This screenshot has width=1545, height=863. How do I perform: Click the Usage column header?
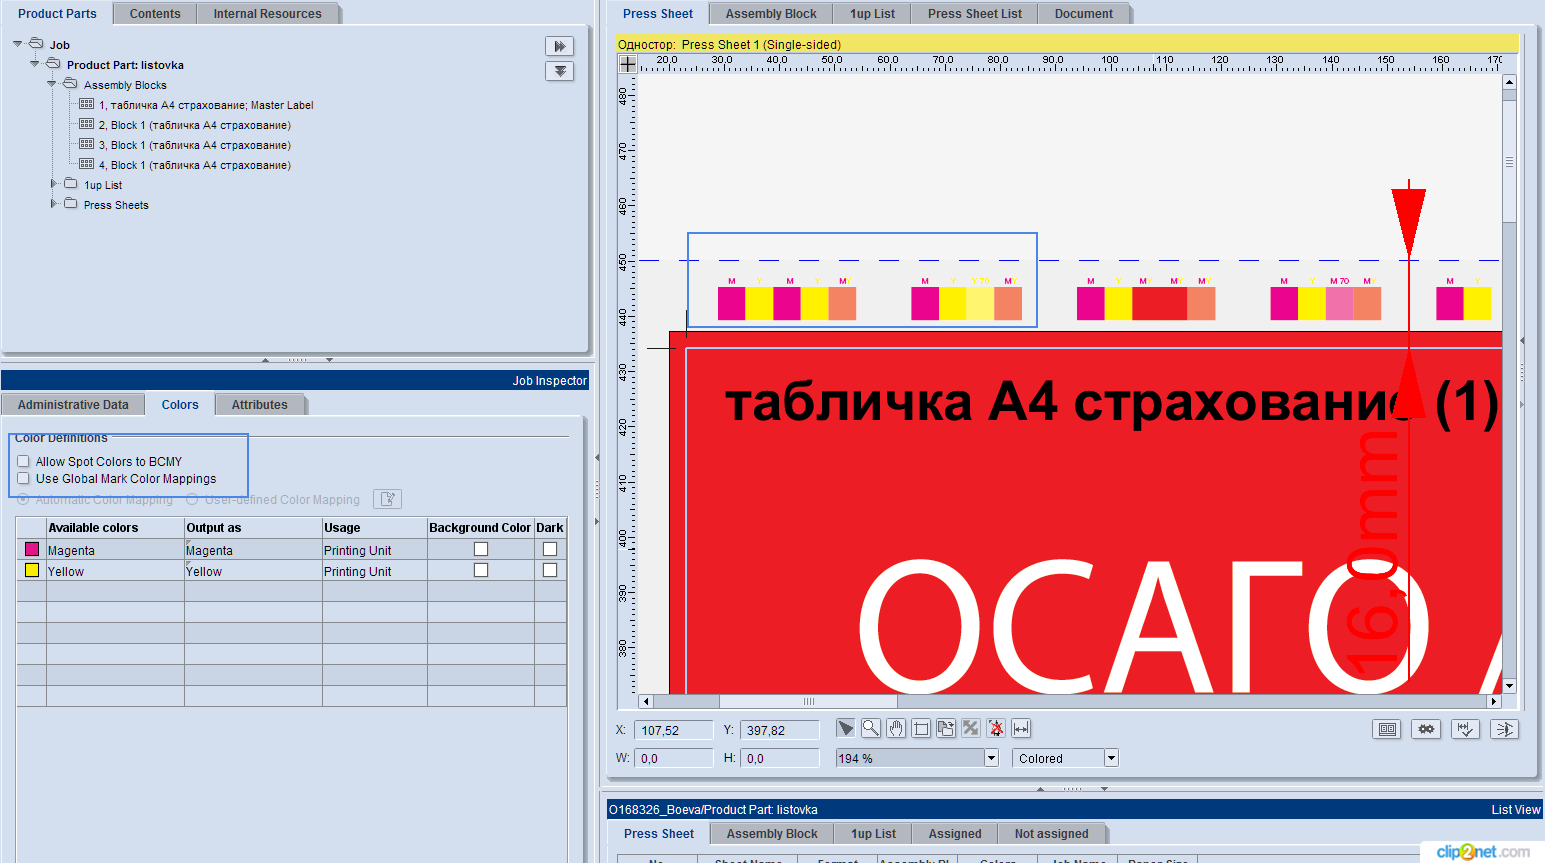tap(375, 528)
